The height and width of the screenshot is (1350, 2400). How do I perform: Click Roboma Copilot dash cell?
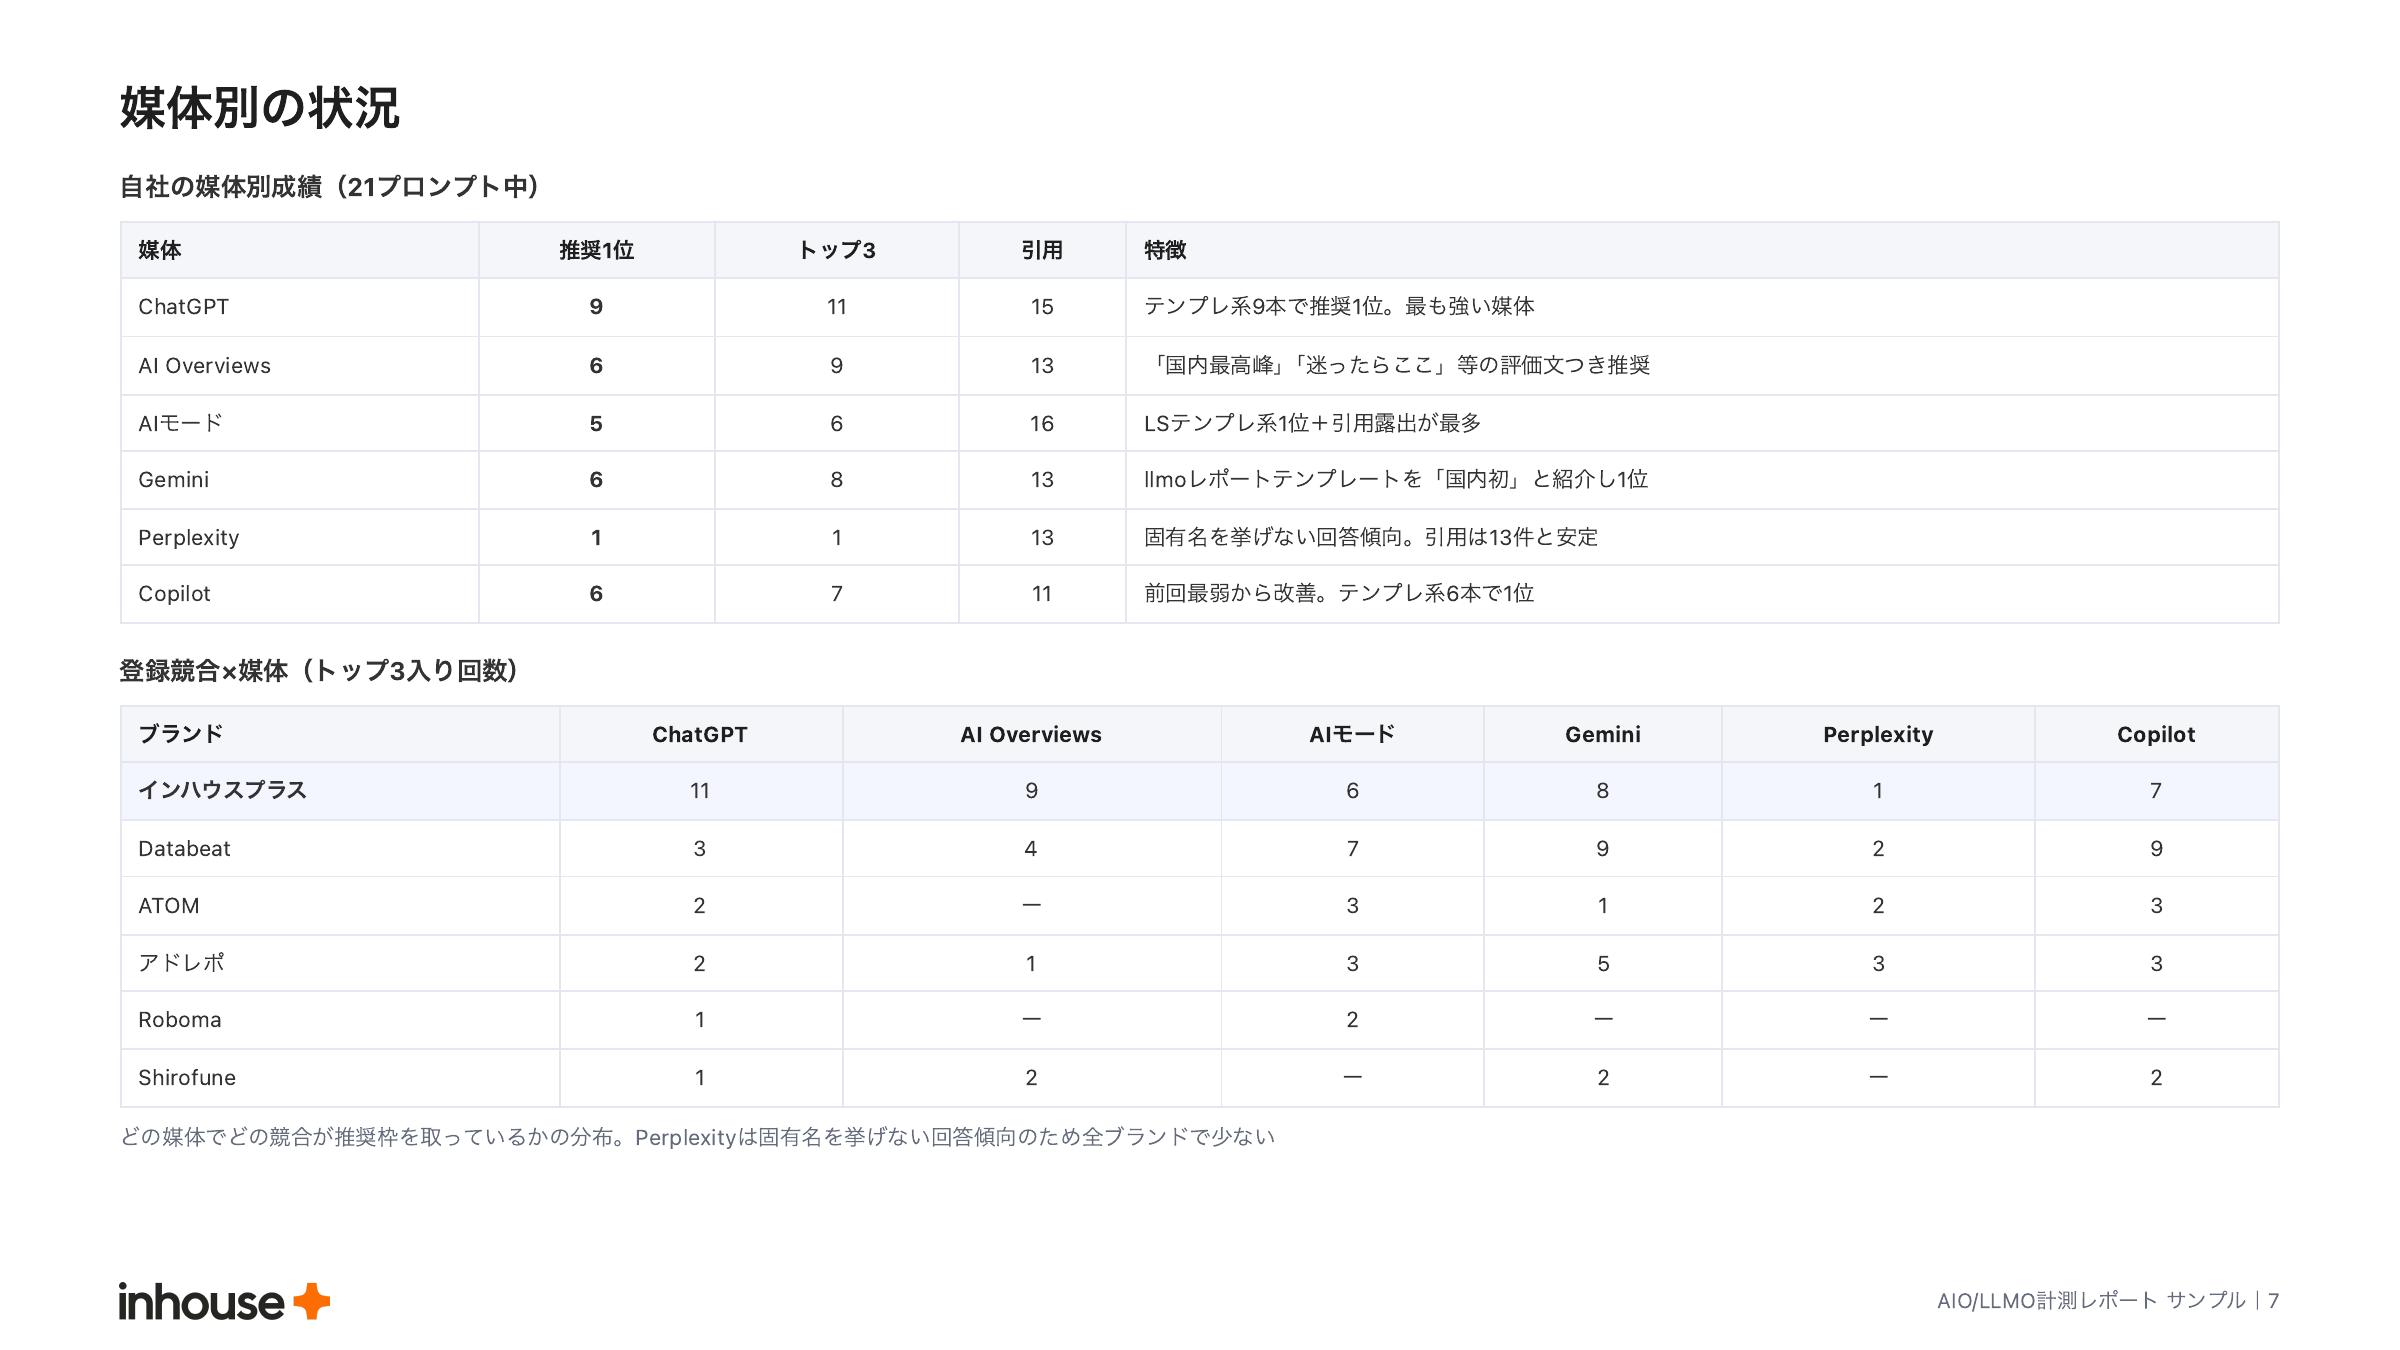[2156, 1019]
